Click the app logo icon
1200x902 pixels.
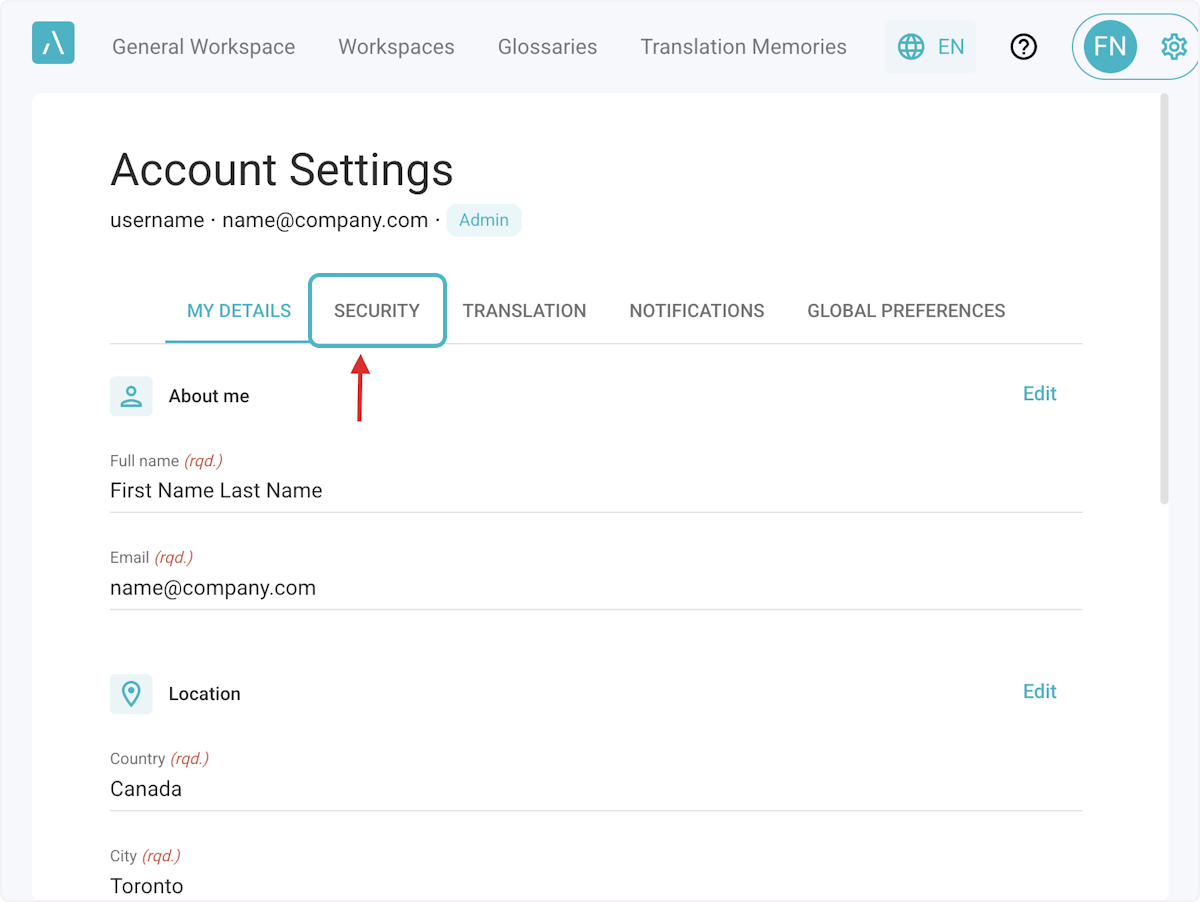(x=53, y=44)
